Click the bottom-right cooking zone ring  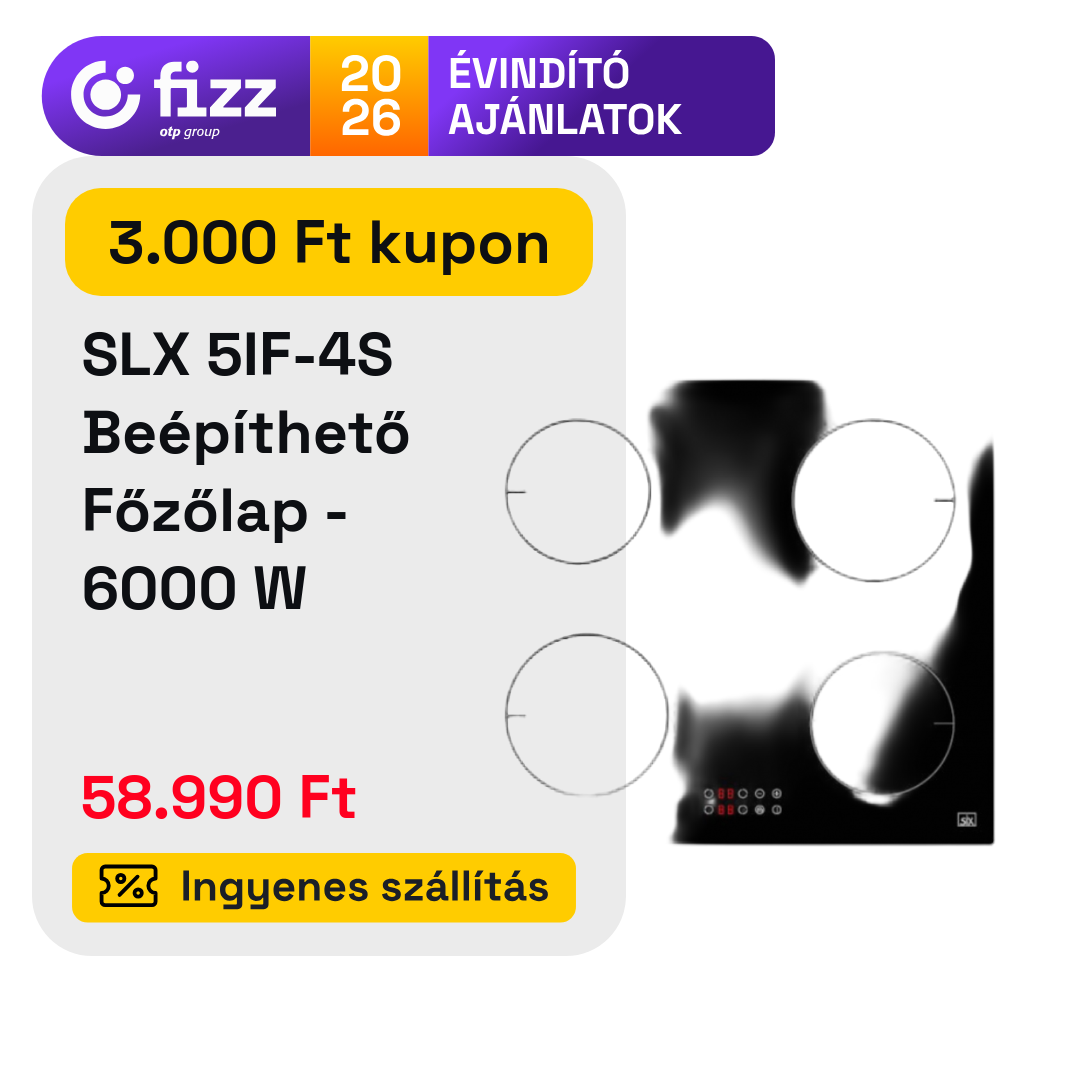pos(882,723)
